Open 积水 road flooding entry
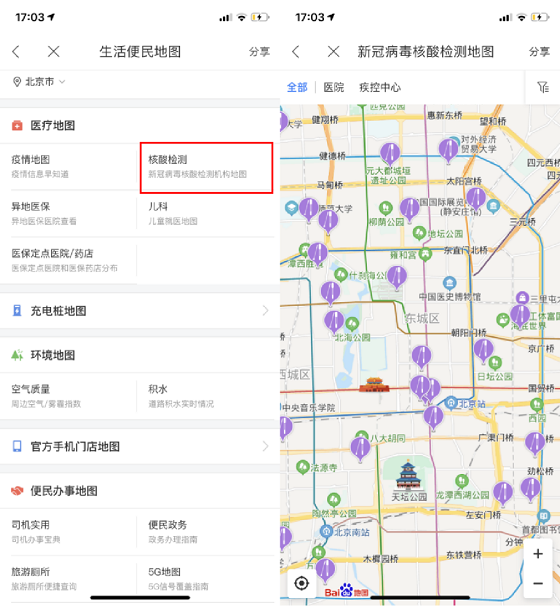 206,396
